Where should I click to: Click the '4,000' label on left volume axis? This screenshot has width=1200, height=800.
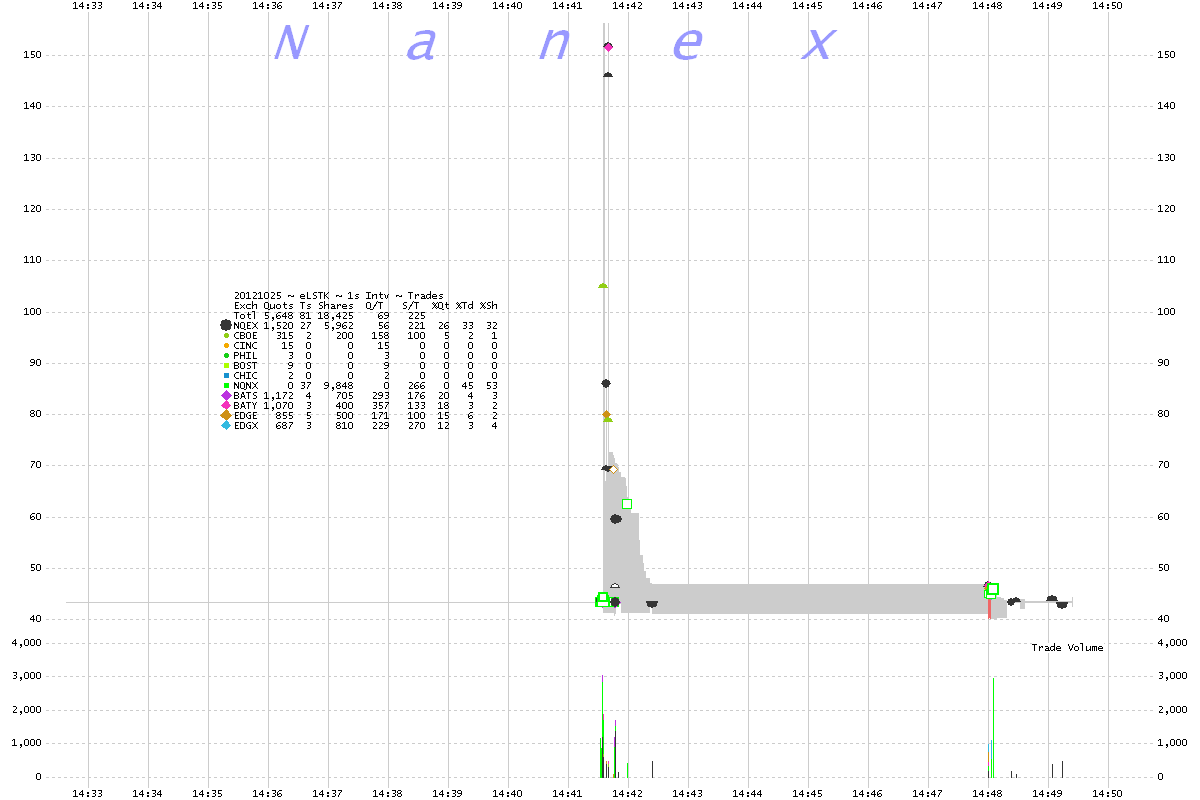26,643
